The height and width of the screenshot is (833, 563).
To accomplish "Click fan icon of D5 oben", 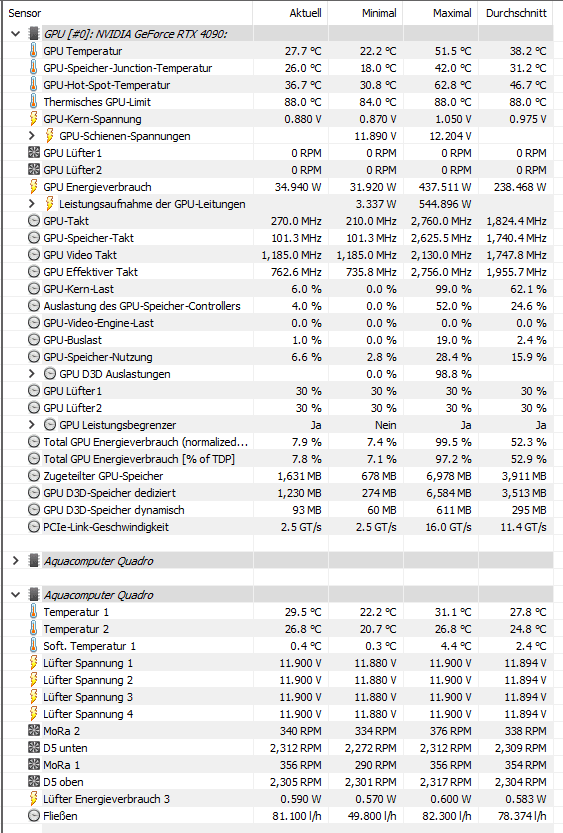I will [x=33, y=782].
